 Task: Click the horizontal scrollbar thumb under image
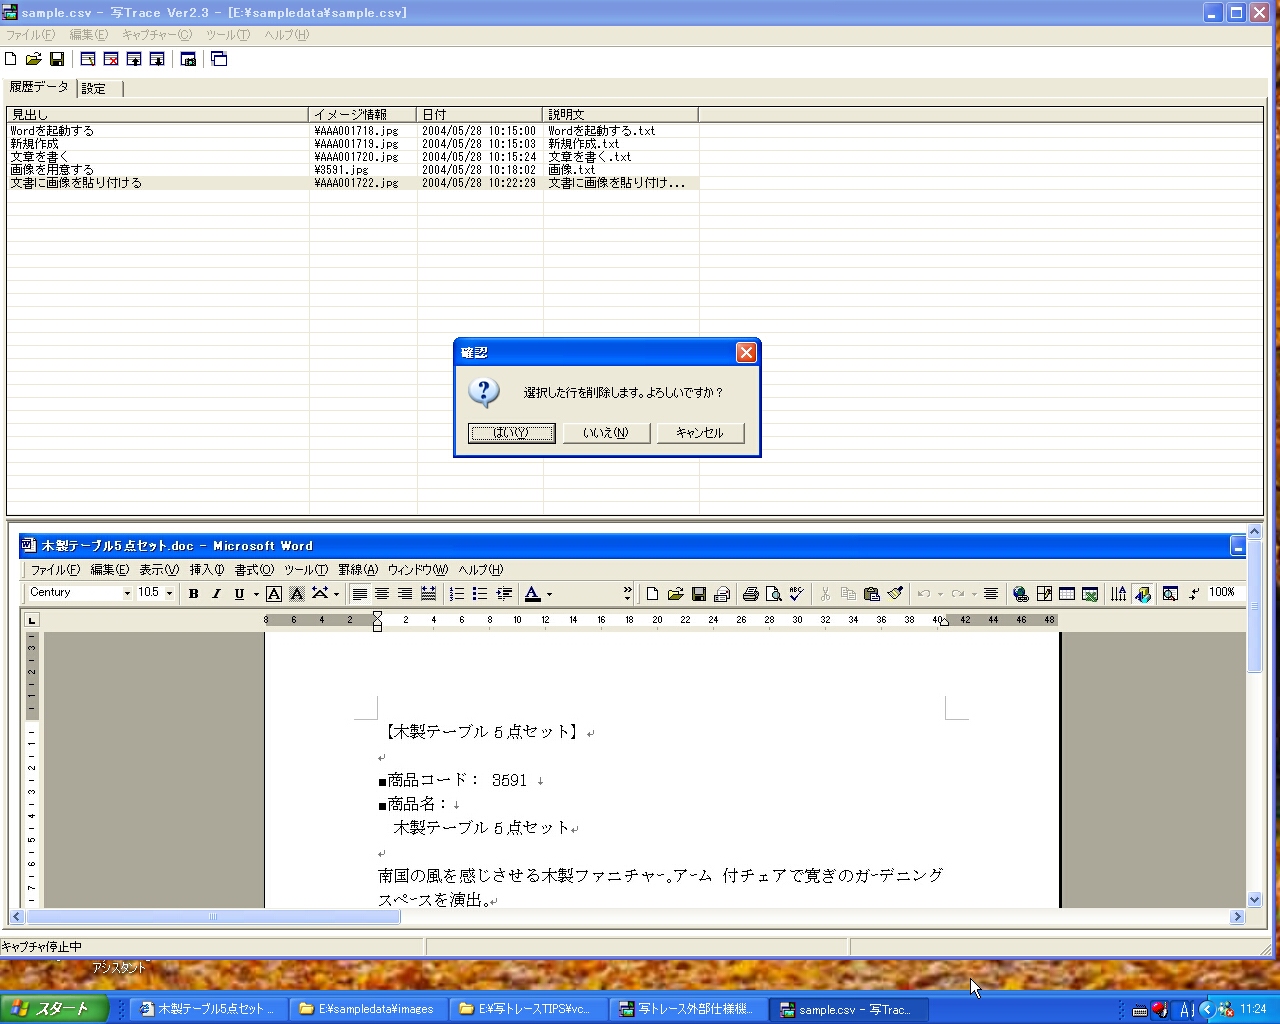[213, 917]
